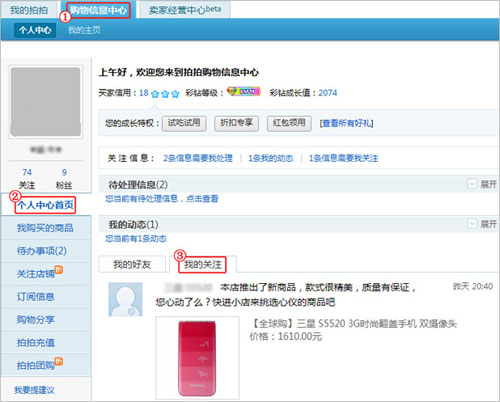Click 1条我的动态 link
The image size is (500, 402).
coord(271,158)
